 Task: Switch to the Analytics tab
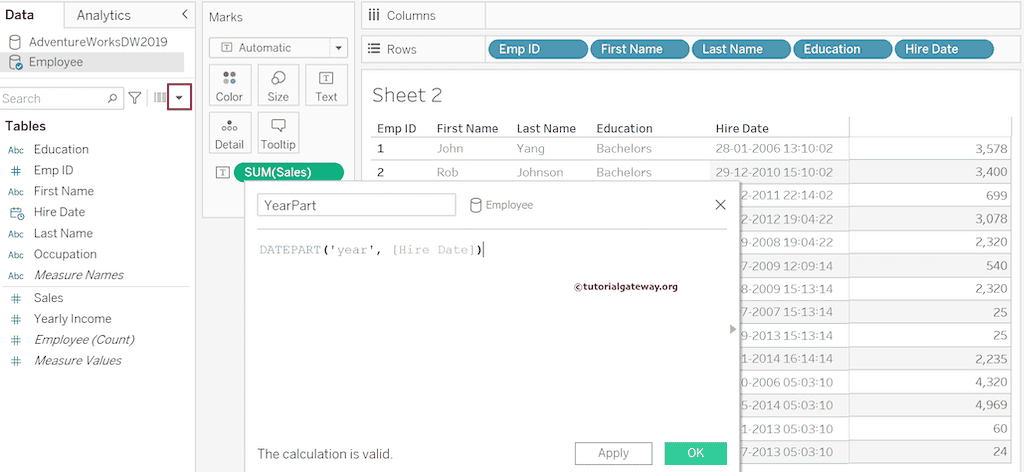(104, 15)
